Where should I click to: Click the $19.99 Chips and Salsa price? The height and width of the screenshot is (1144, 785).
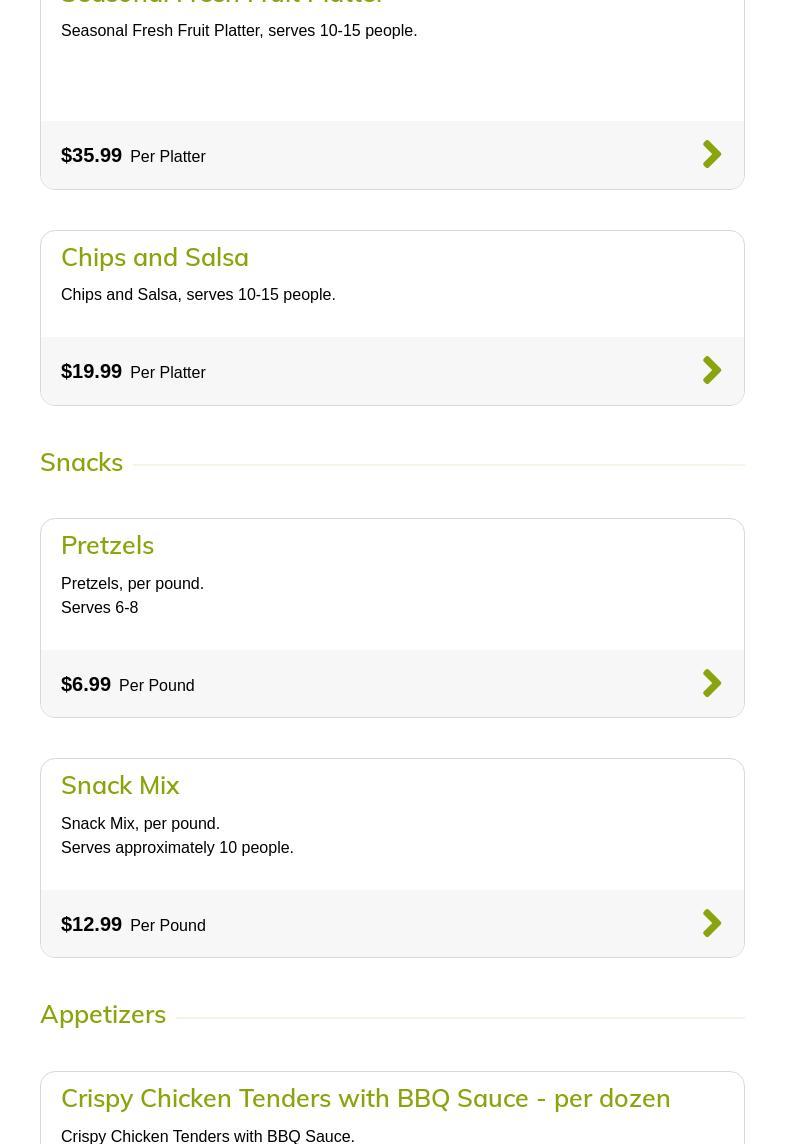[x=91, y=371]
